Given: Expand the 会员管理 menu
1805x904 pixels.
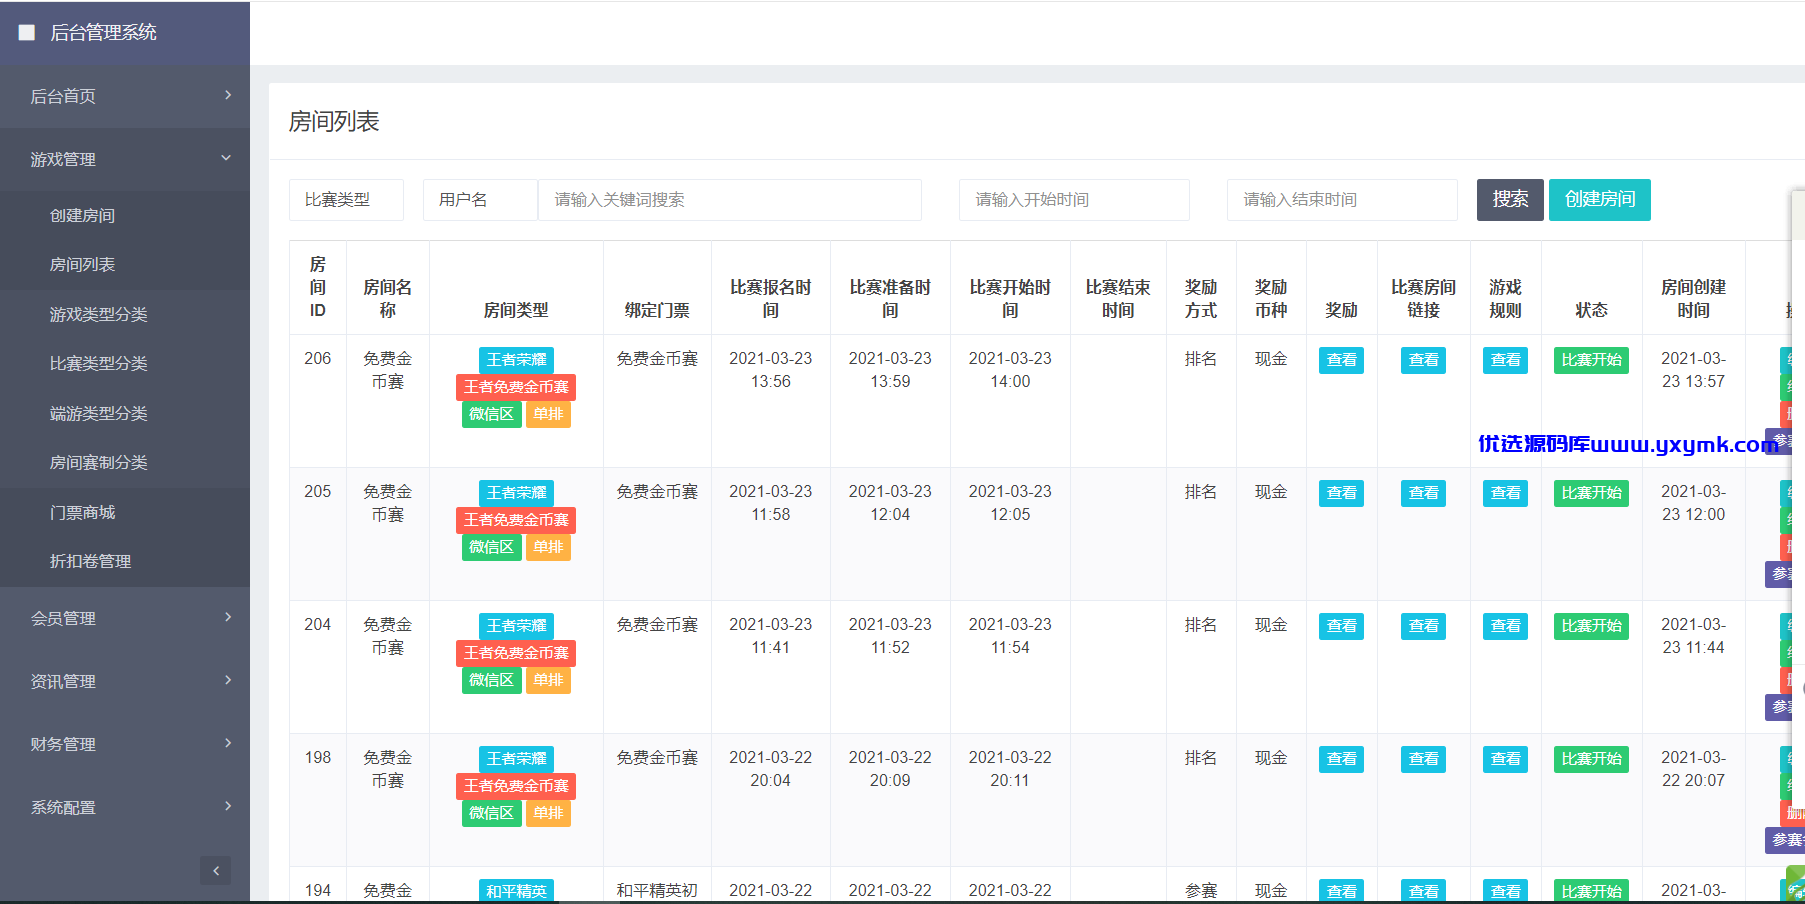Looking at the screenshot, I should pyautogui.click(x=125, y=618).
